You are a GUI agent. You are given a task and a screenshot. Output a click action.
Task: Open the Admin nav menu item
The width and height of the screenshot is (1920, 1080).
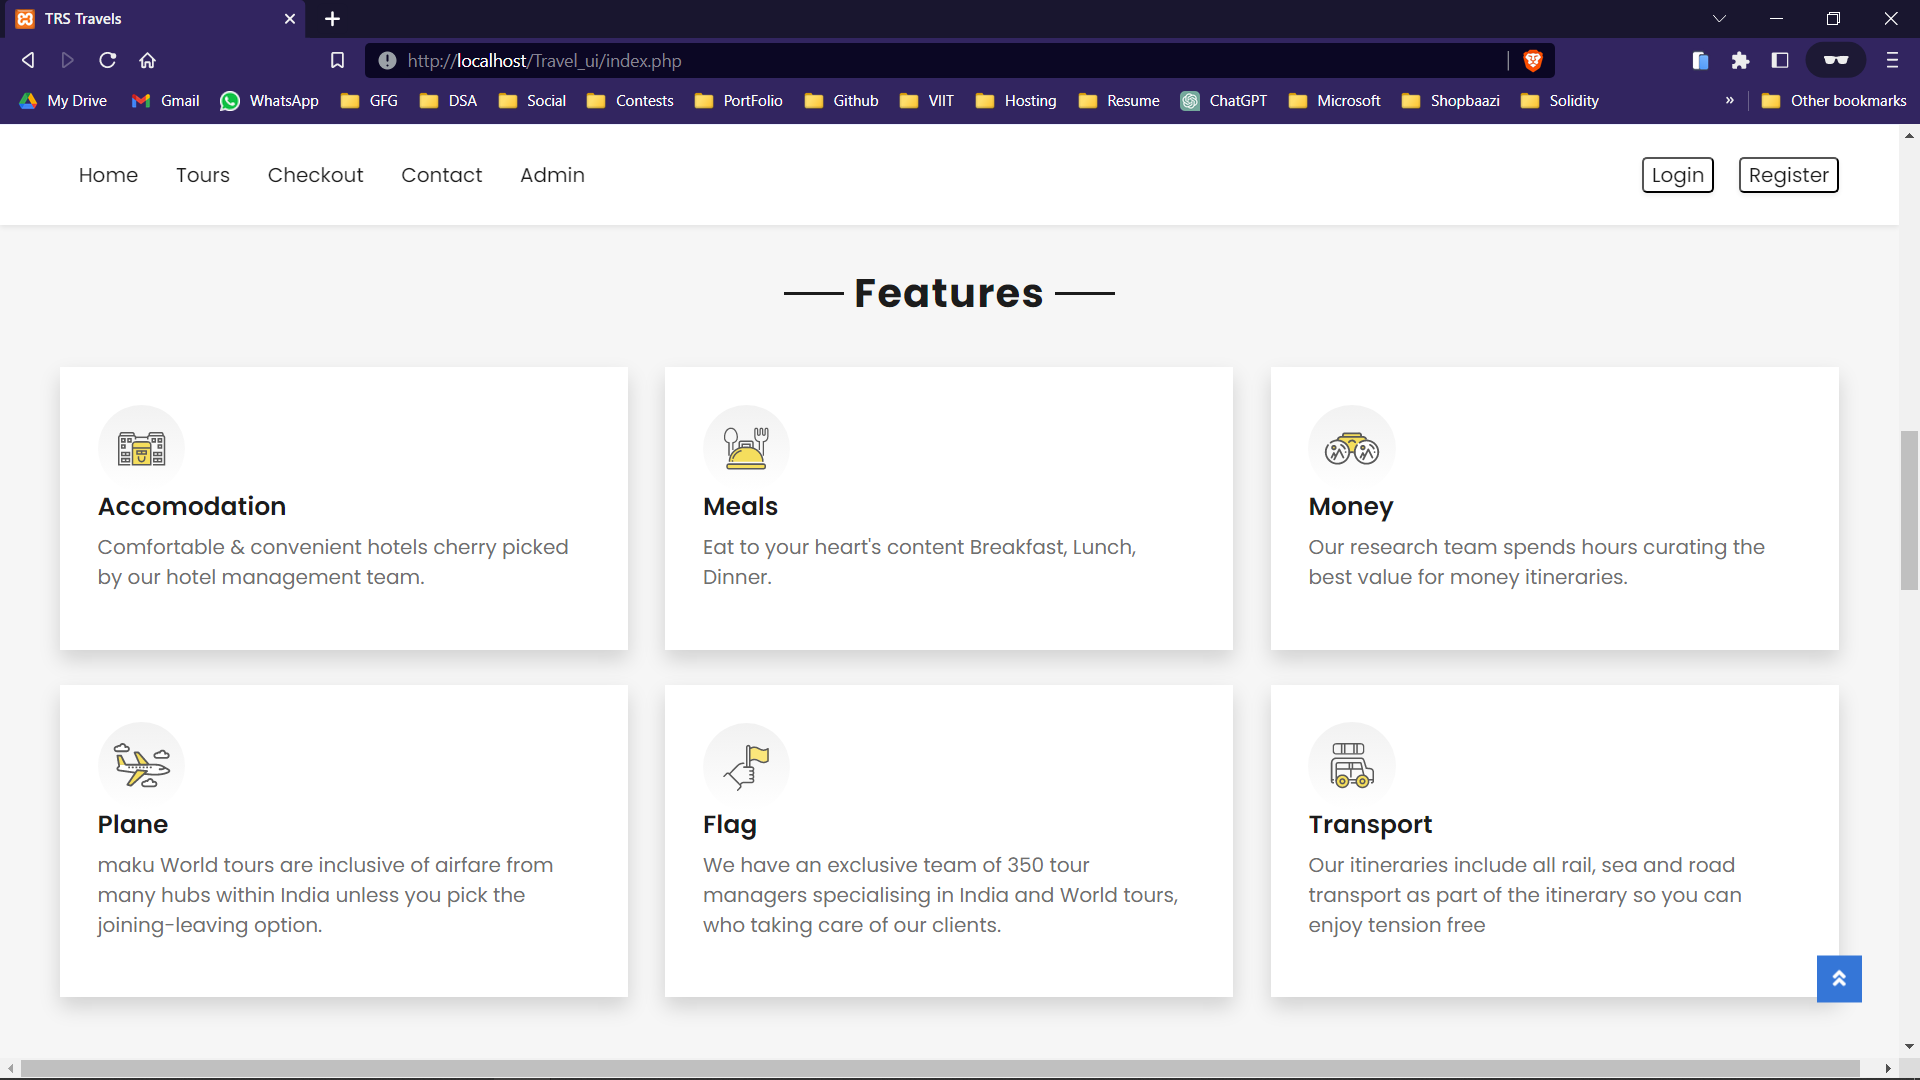(552, 175)
